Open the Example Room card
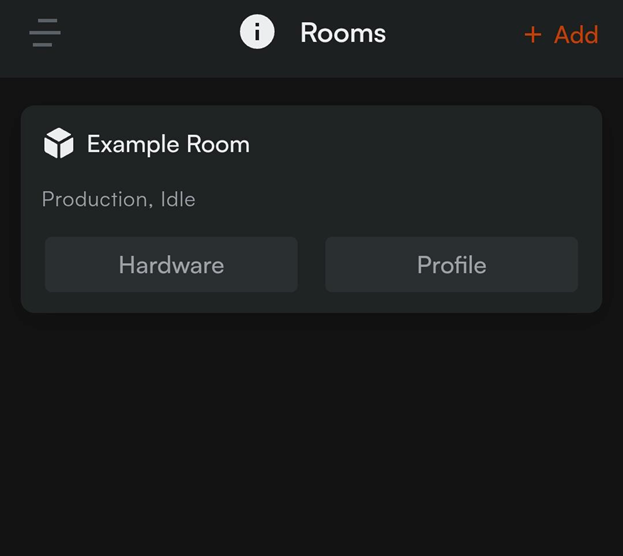The image size is (623, 556). [312, 209]
